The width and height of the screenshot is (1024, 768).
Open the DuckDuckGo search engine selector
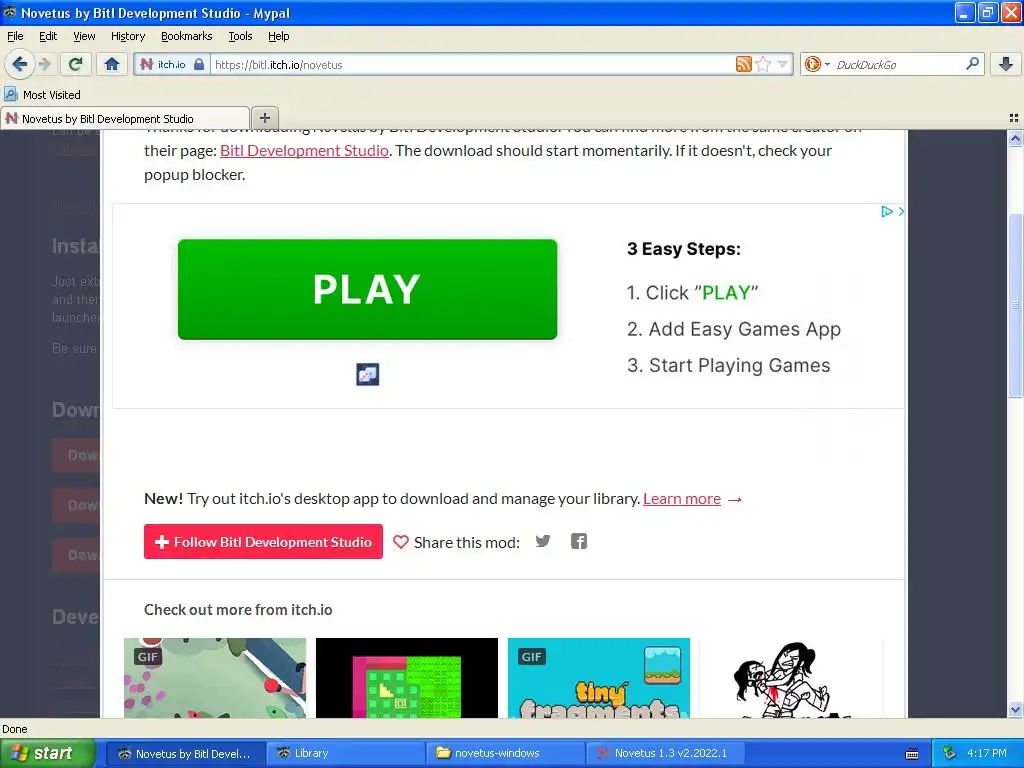[x=816, y=64]
